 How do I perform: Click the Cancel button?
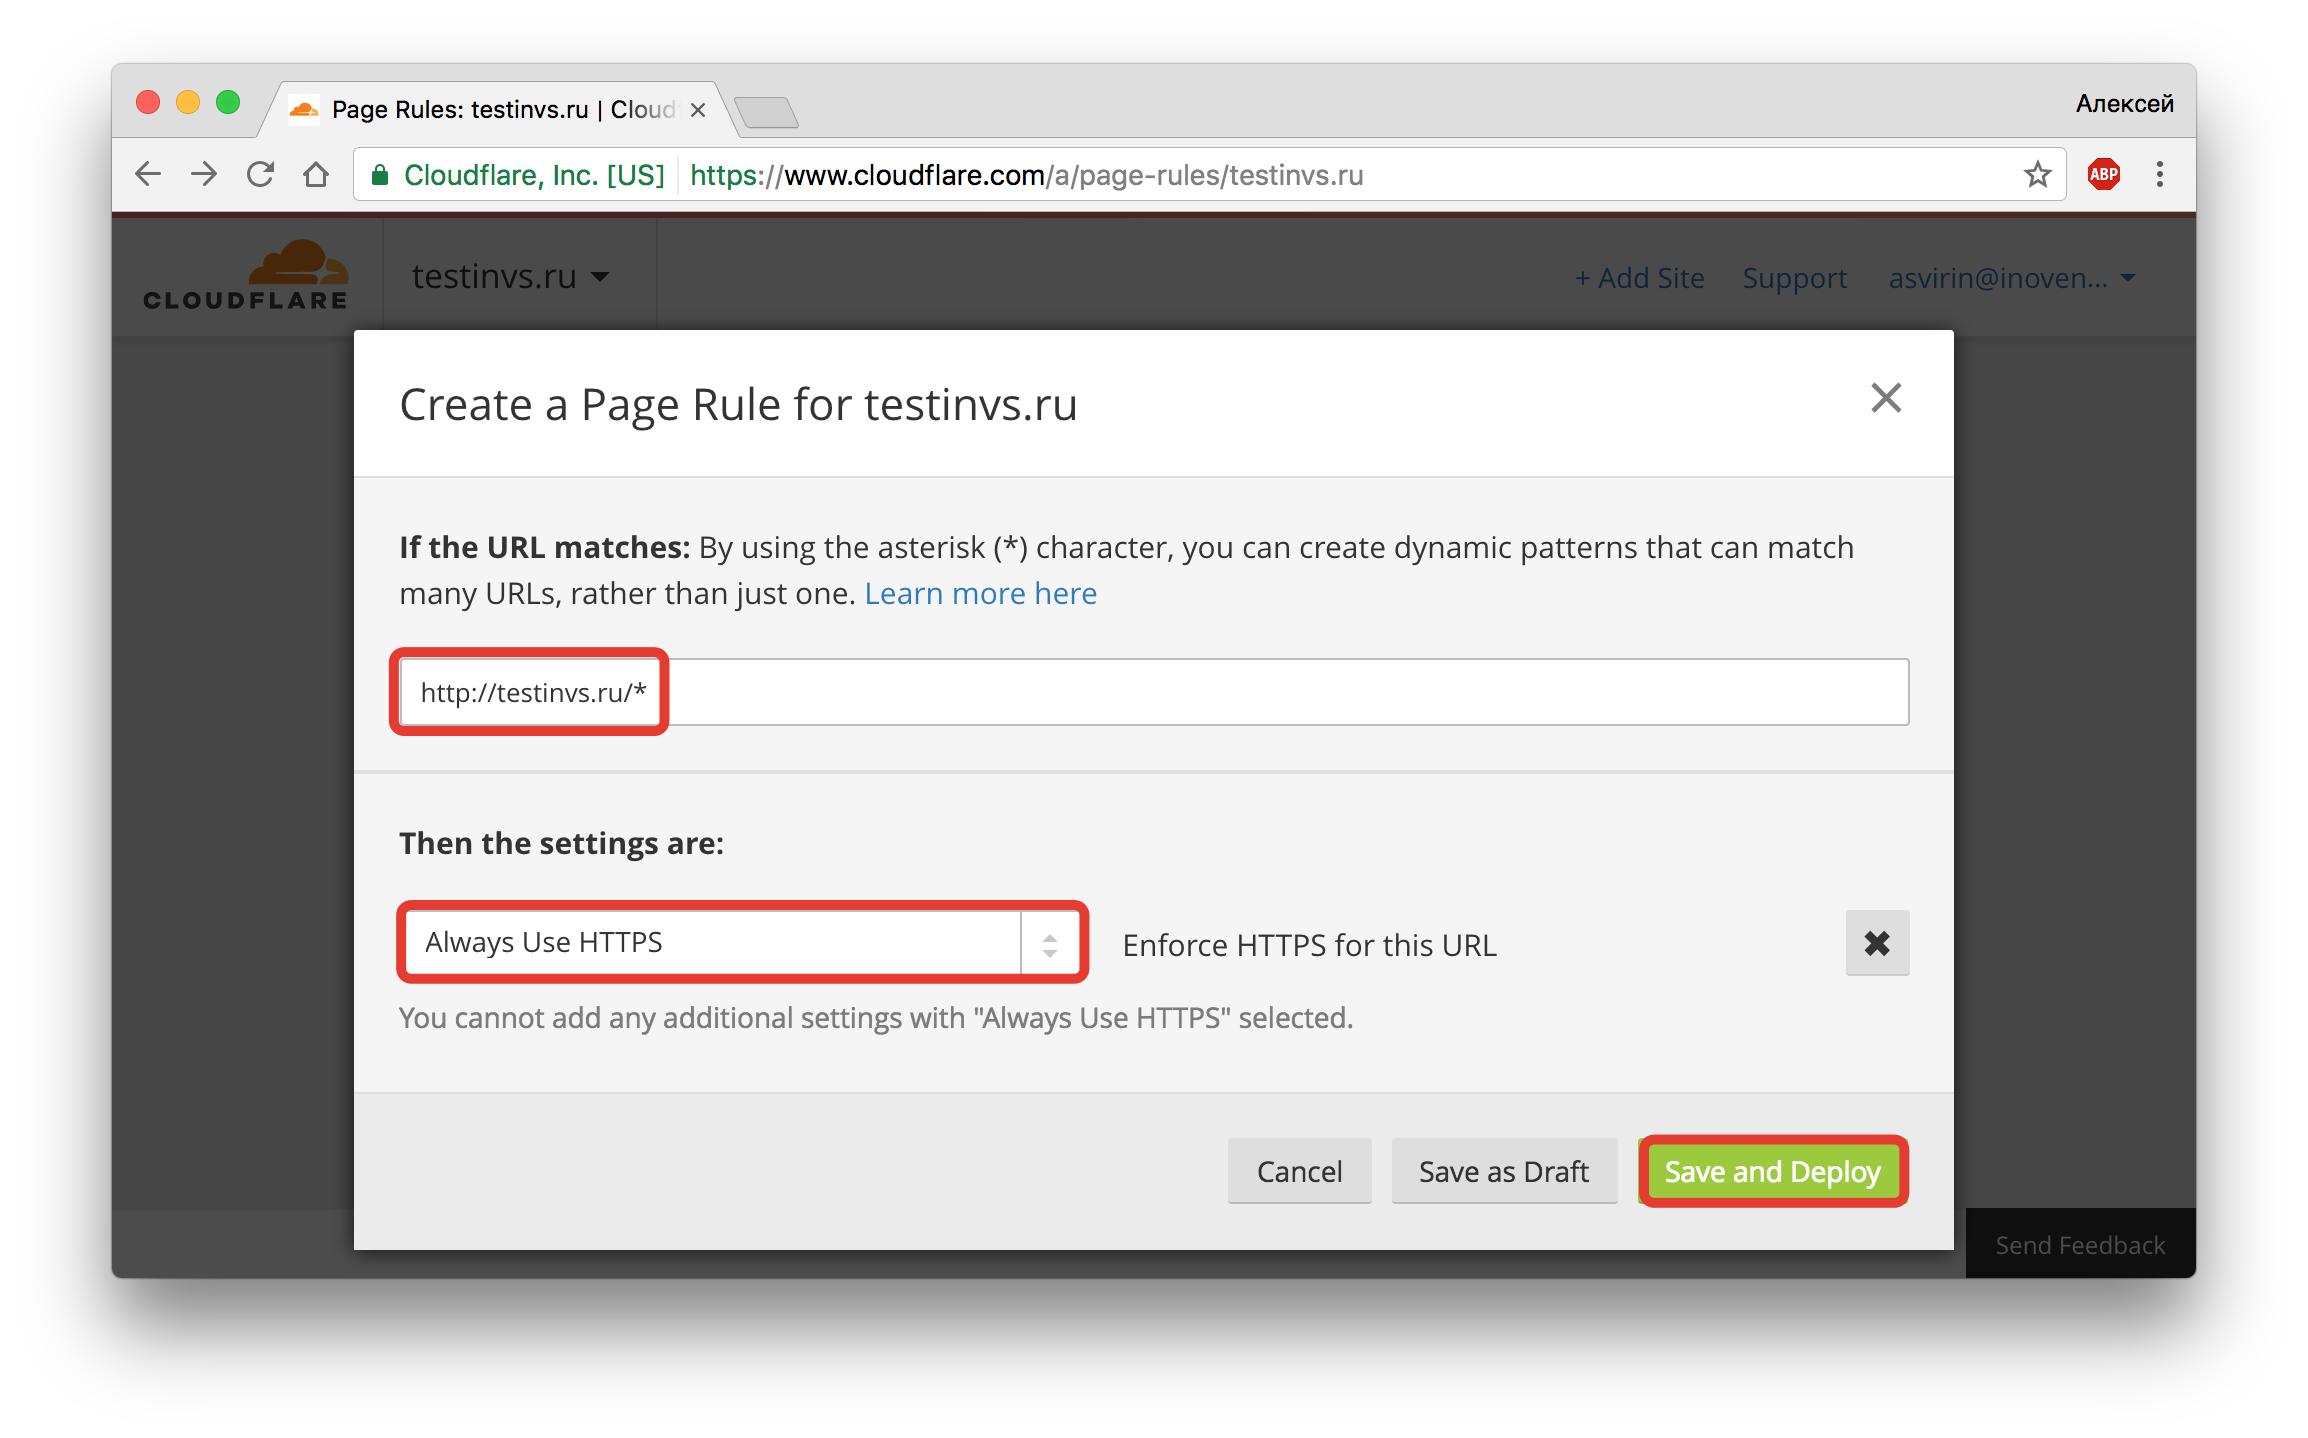pyautogui.click(x=1299, y=1171)
